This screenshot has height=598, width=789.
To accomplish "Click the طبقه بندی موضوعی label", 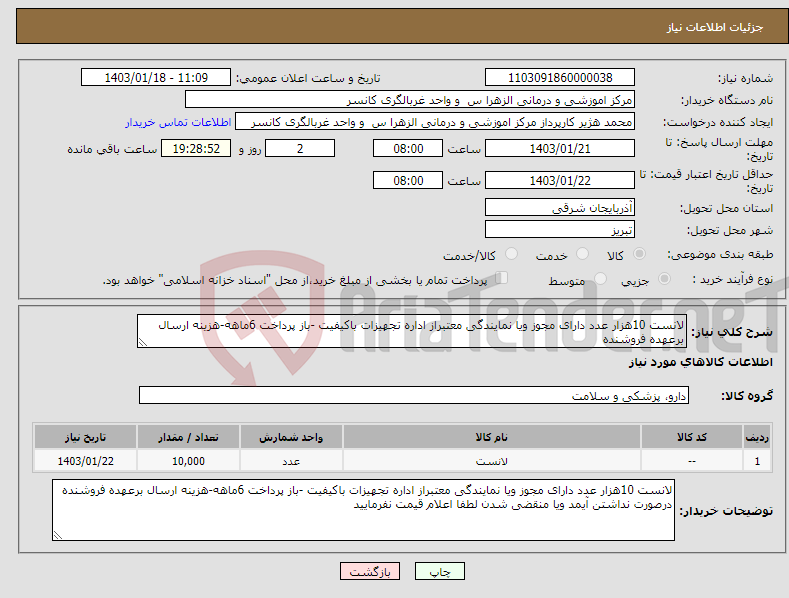I will (720, 255).
